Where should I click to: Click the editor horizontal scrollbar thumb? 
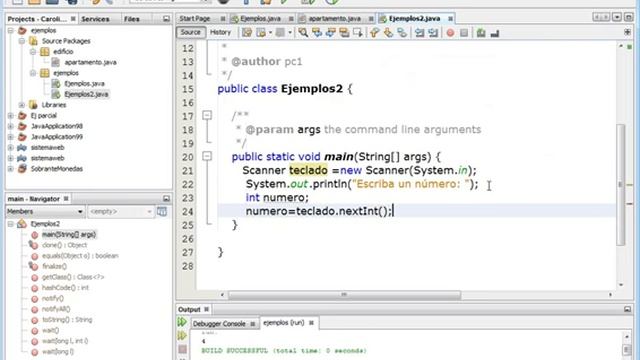point(344,294)
